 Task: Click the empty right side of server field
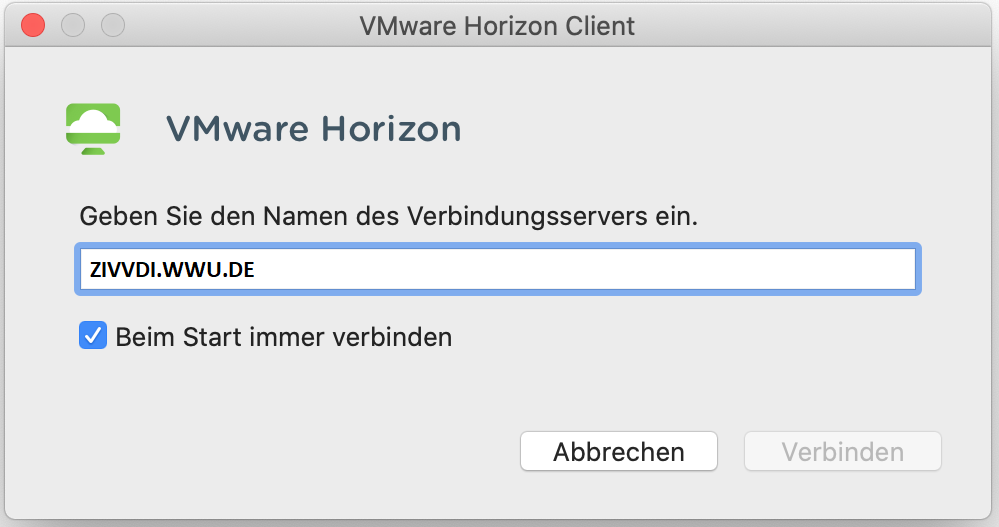coord(700,269)
